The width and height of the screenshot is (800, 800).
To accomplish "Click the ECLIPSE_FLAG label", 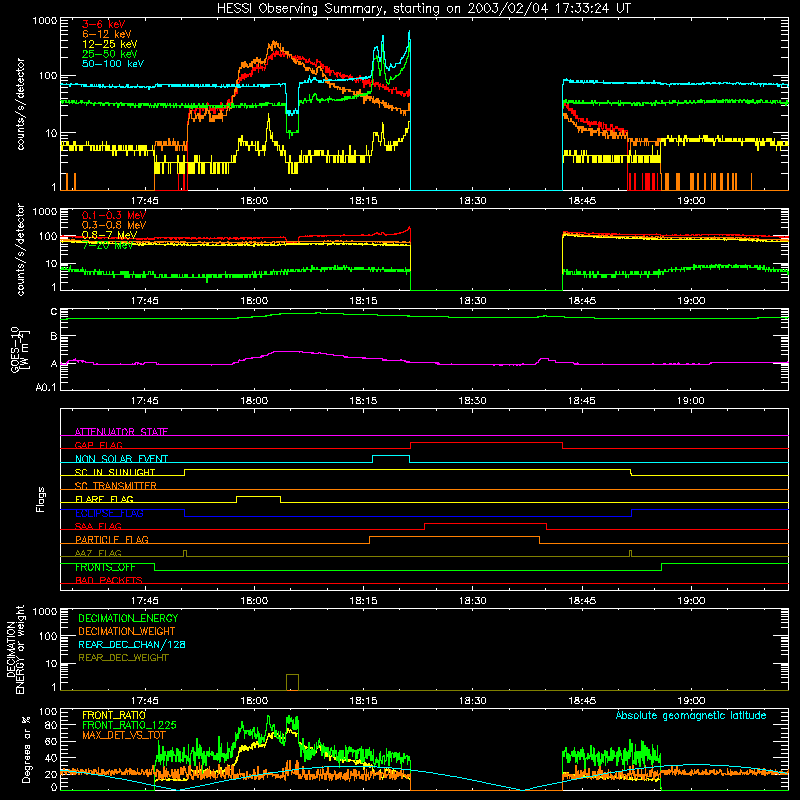I will (109, 513).
